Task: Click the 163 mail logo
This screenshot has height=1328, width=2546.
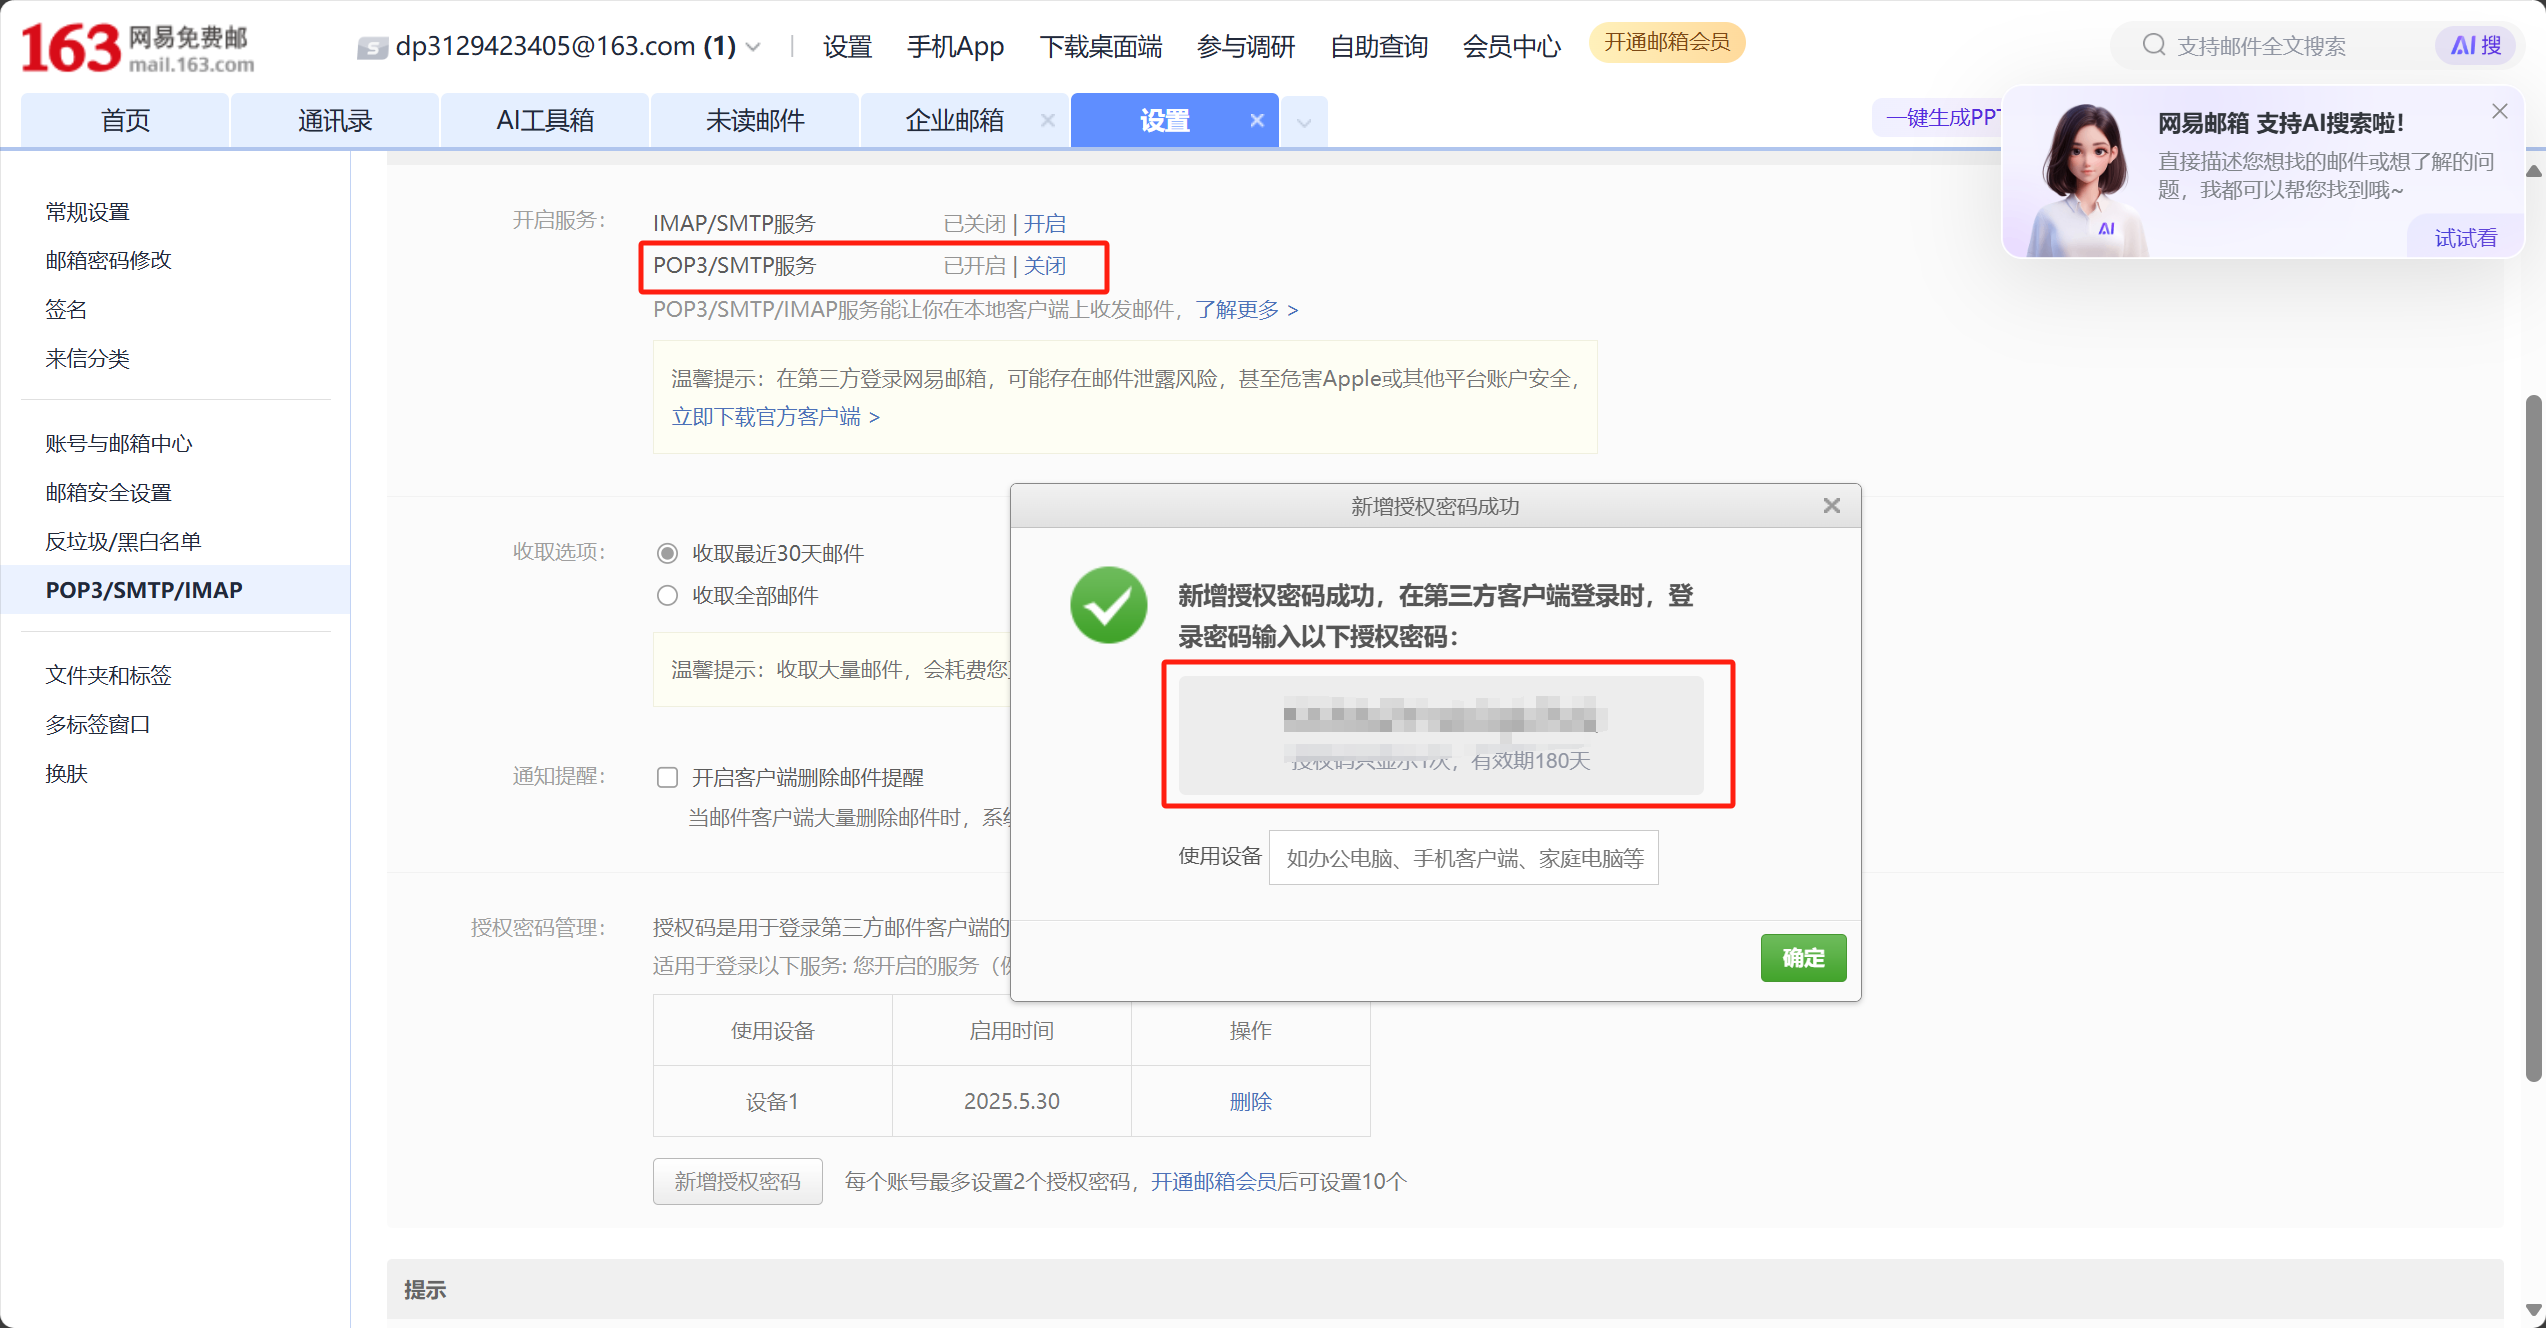Action: coord(137,47)
